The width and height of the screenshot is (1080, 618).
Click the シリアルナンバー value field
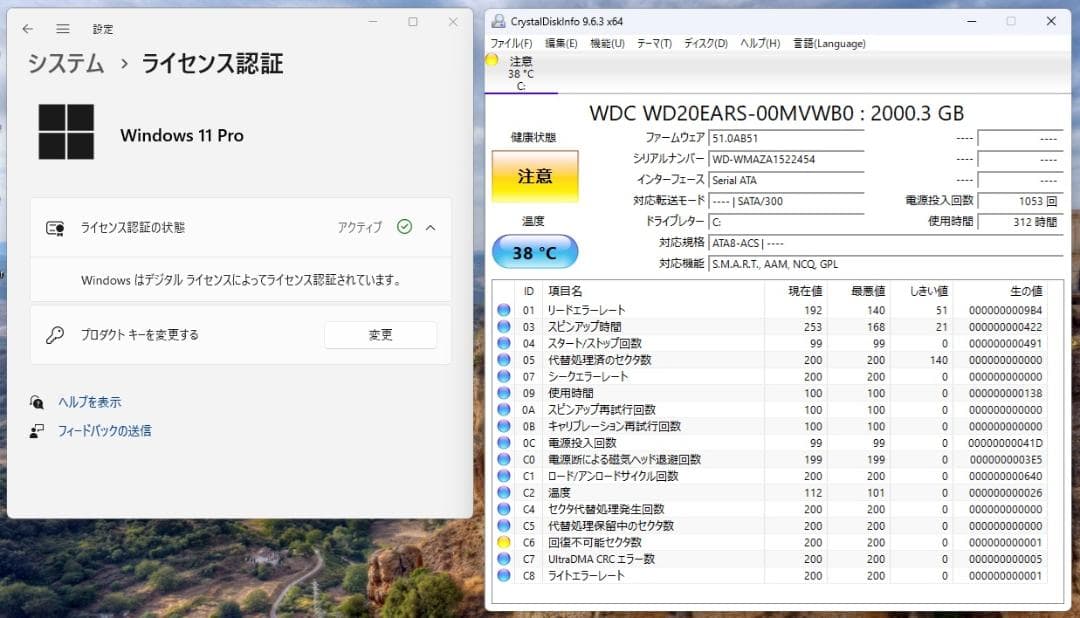pos(785,160)
